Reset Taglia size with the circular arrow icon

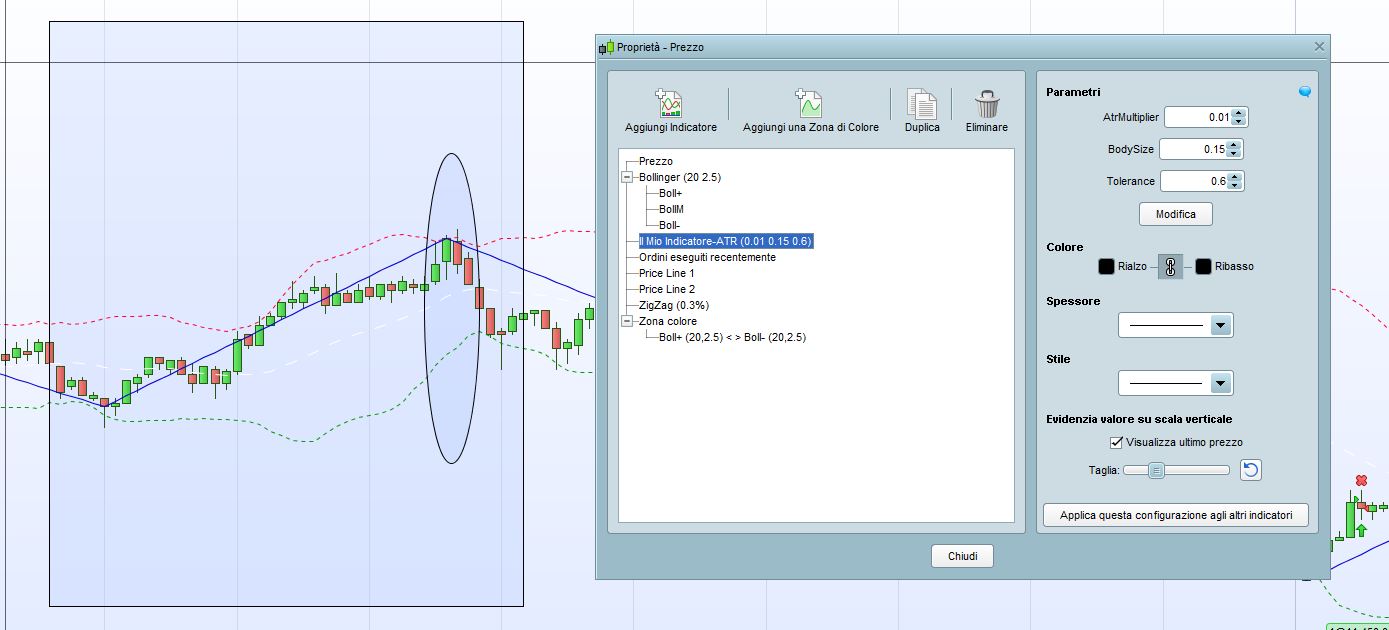(x=1251, y=470)
